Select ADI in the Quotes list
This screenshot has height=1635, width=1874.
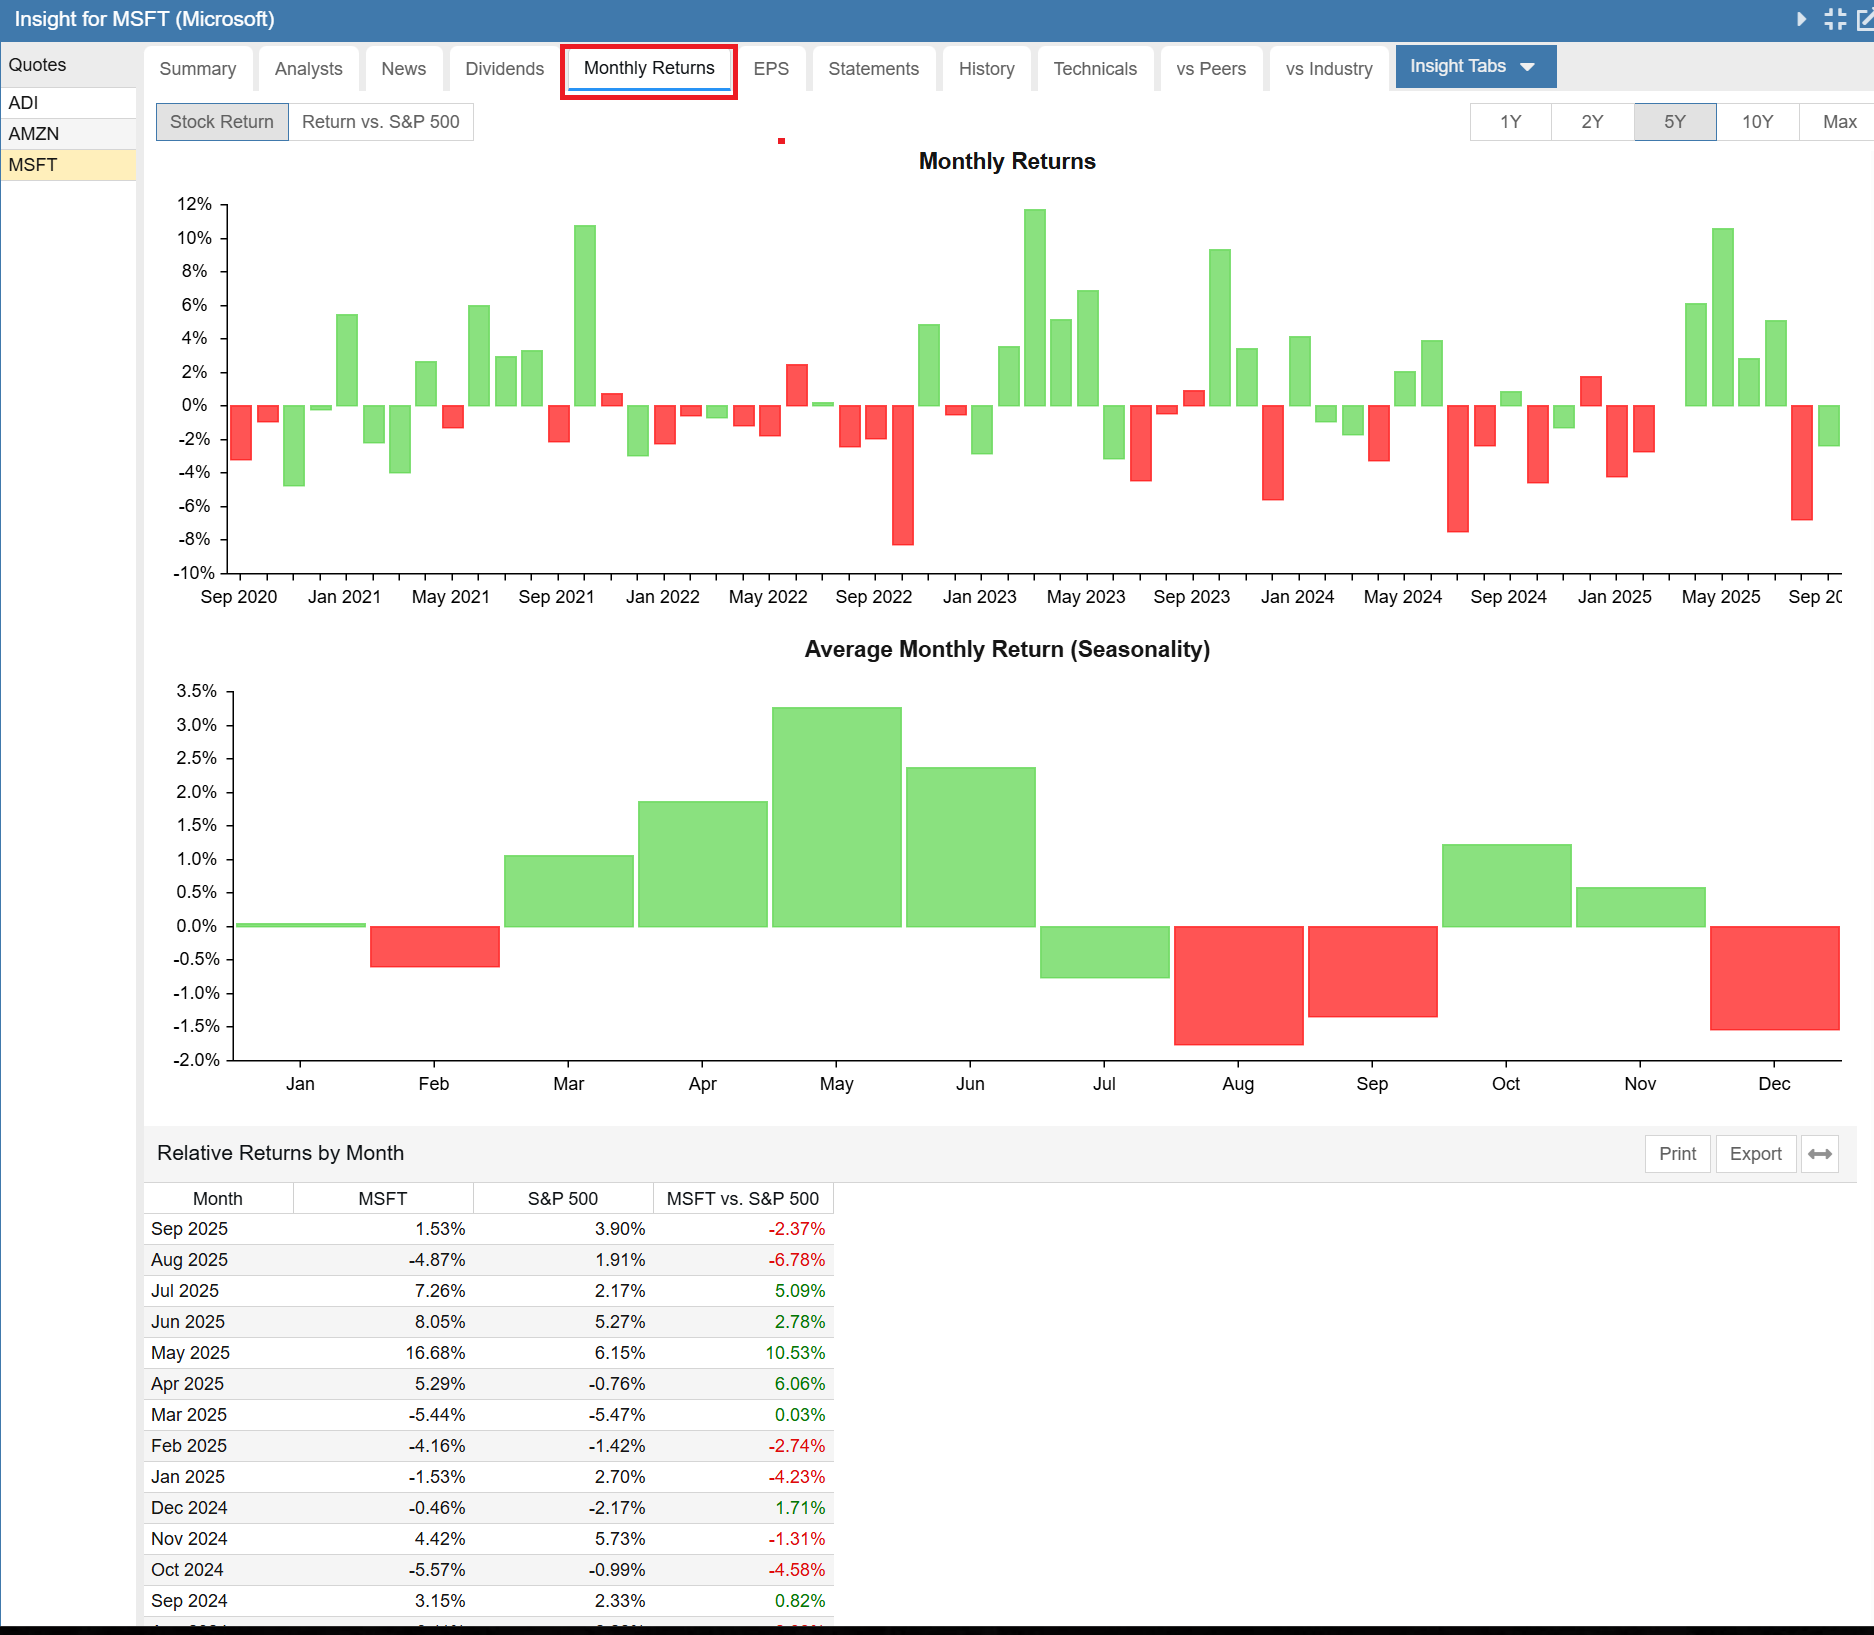click(24, 103)
